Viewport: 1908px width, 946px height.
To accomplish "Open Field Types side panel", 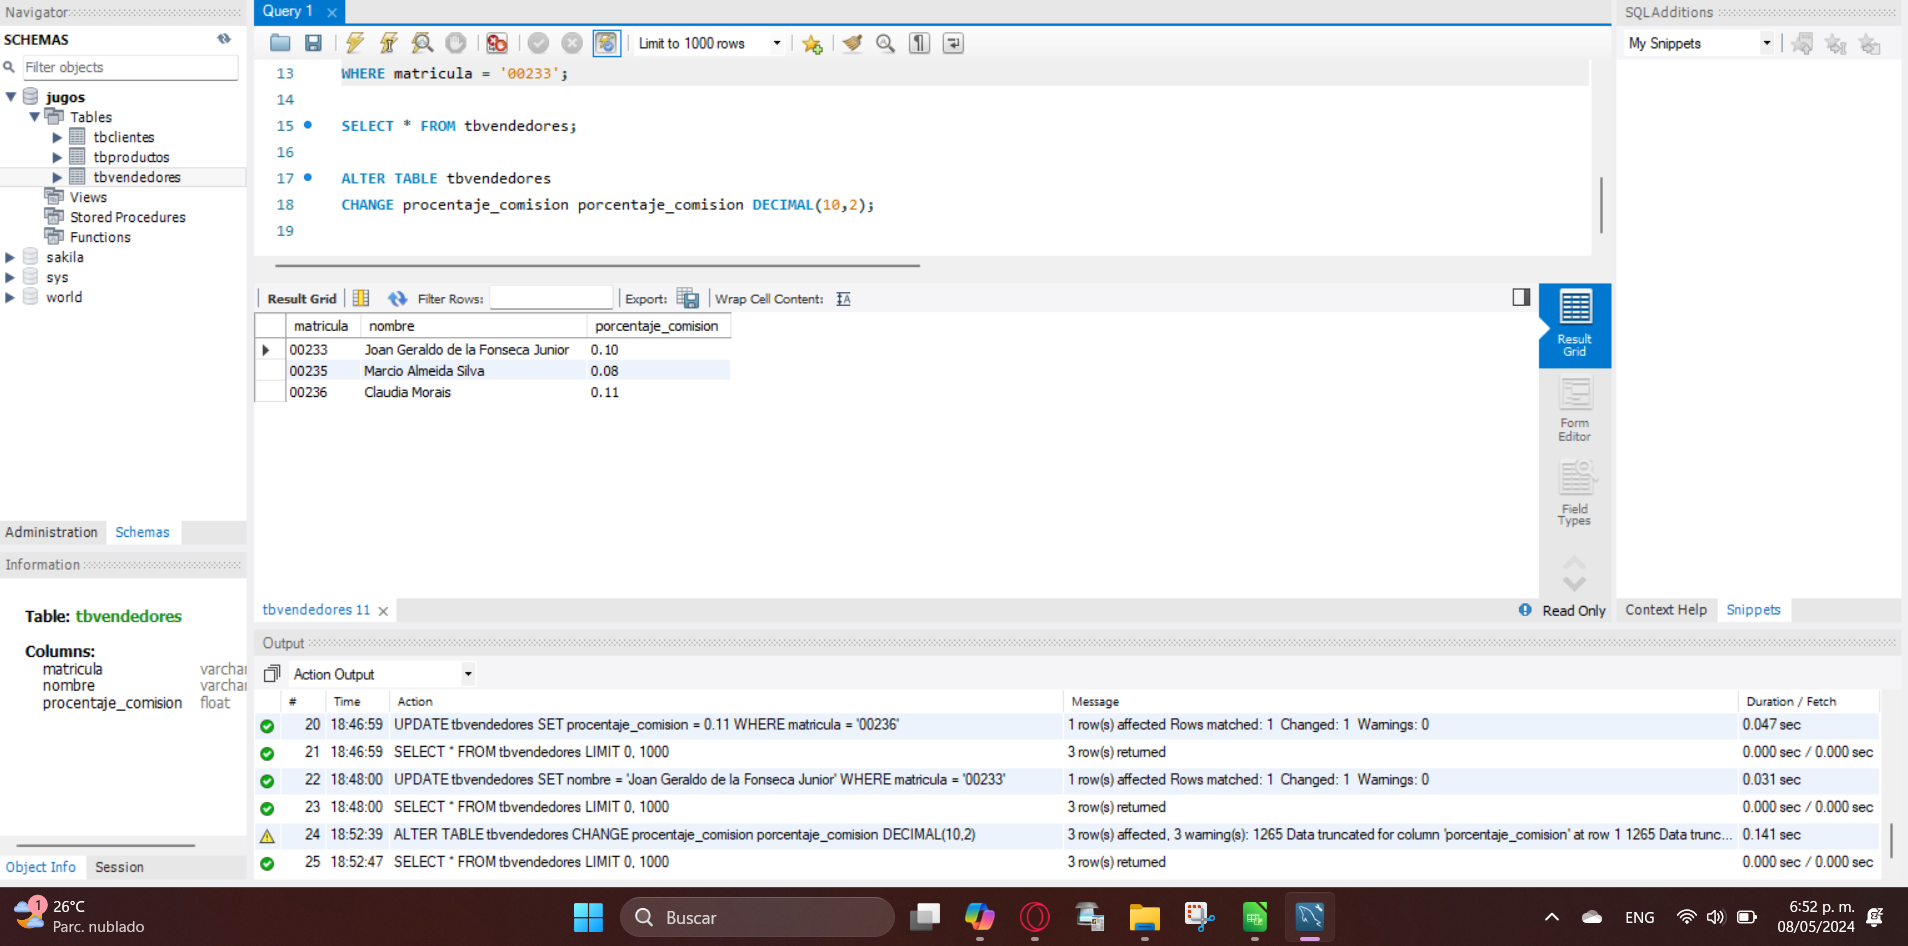I will tap(1575, 494).
